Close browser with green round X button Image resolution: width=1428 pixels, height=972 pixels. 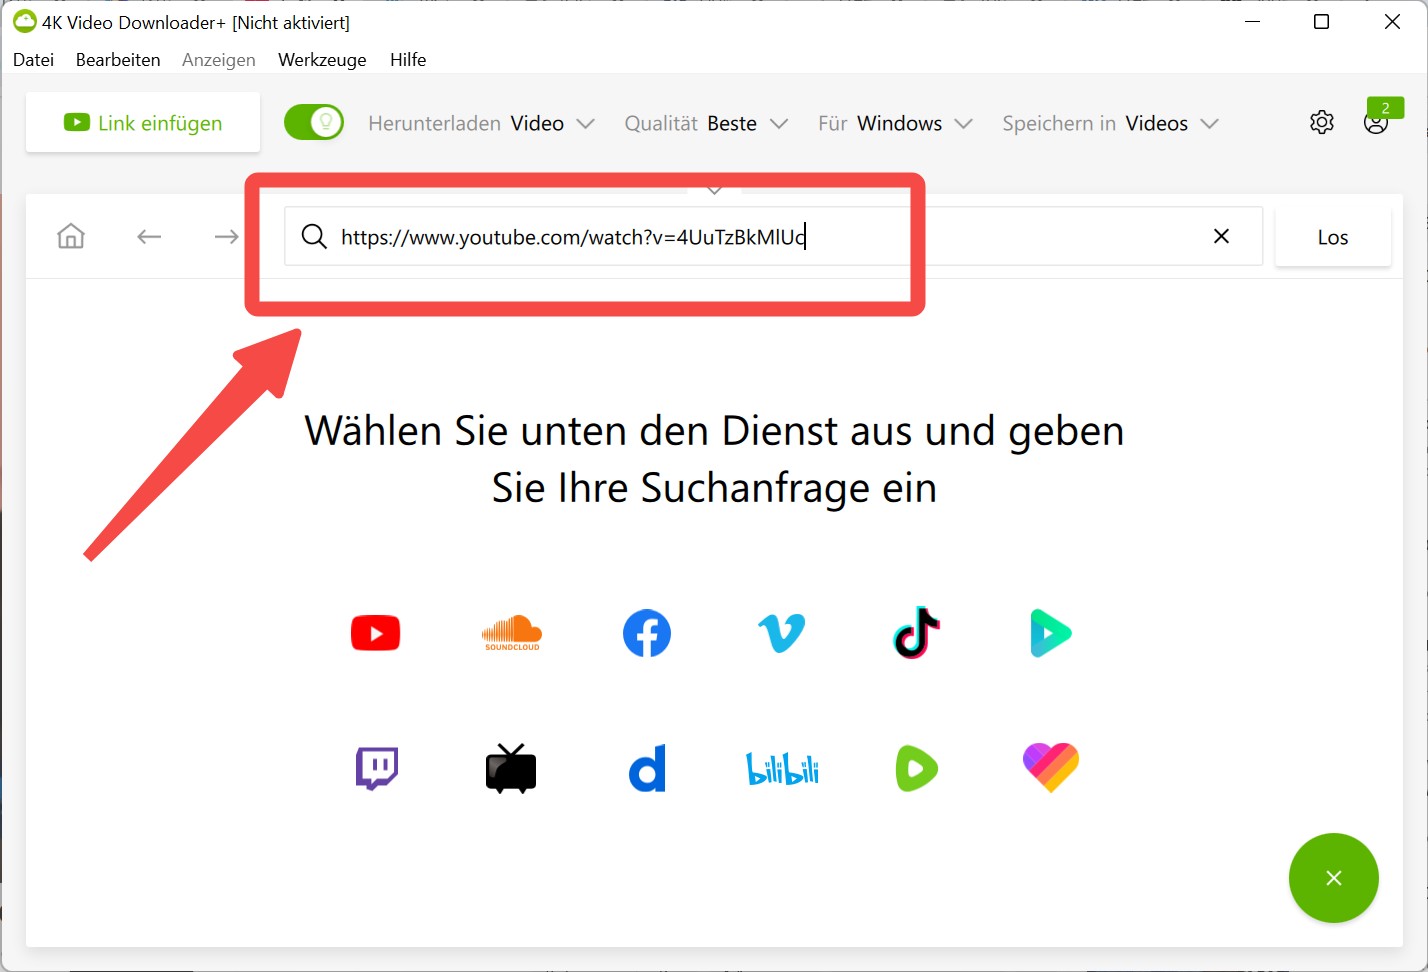point(1334,878)
